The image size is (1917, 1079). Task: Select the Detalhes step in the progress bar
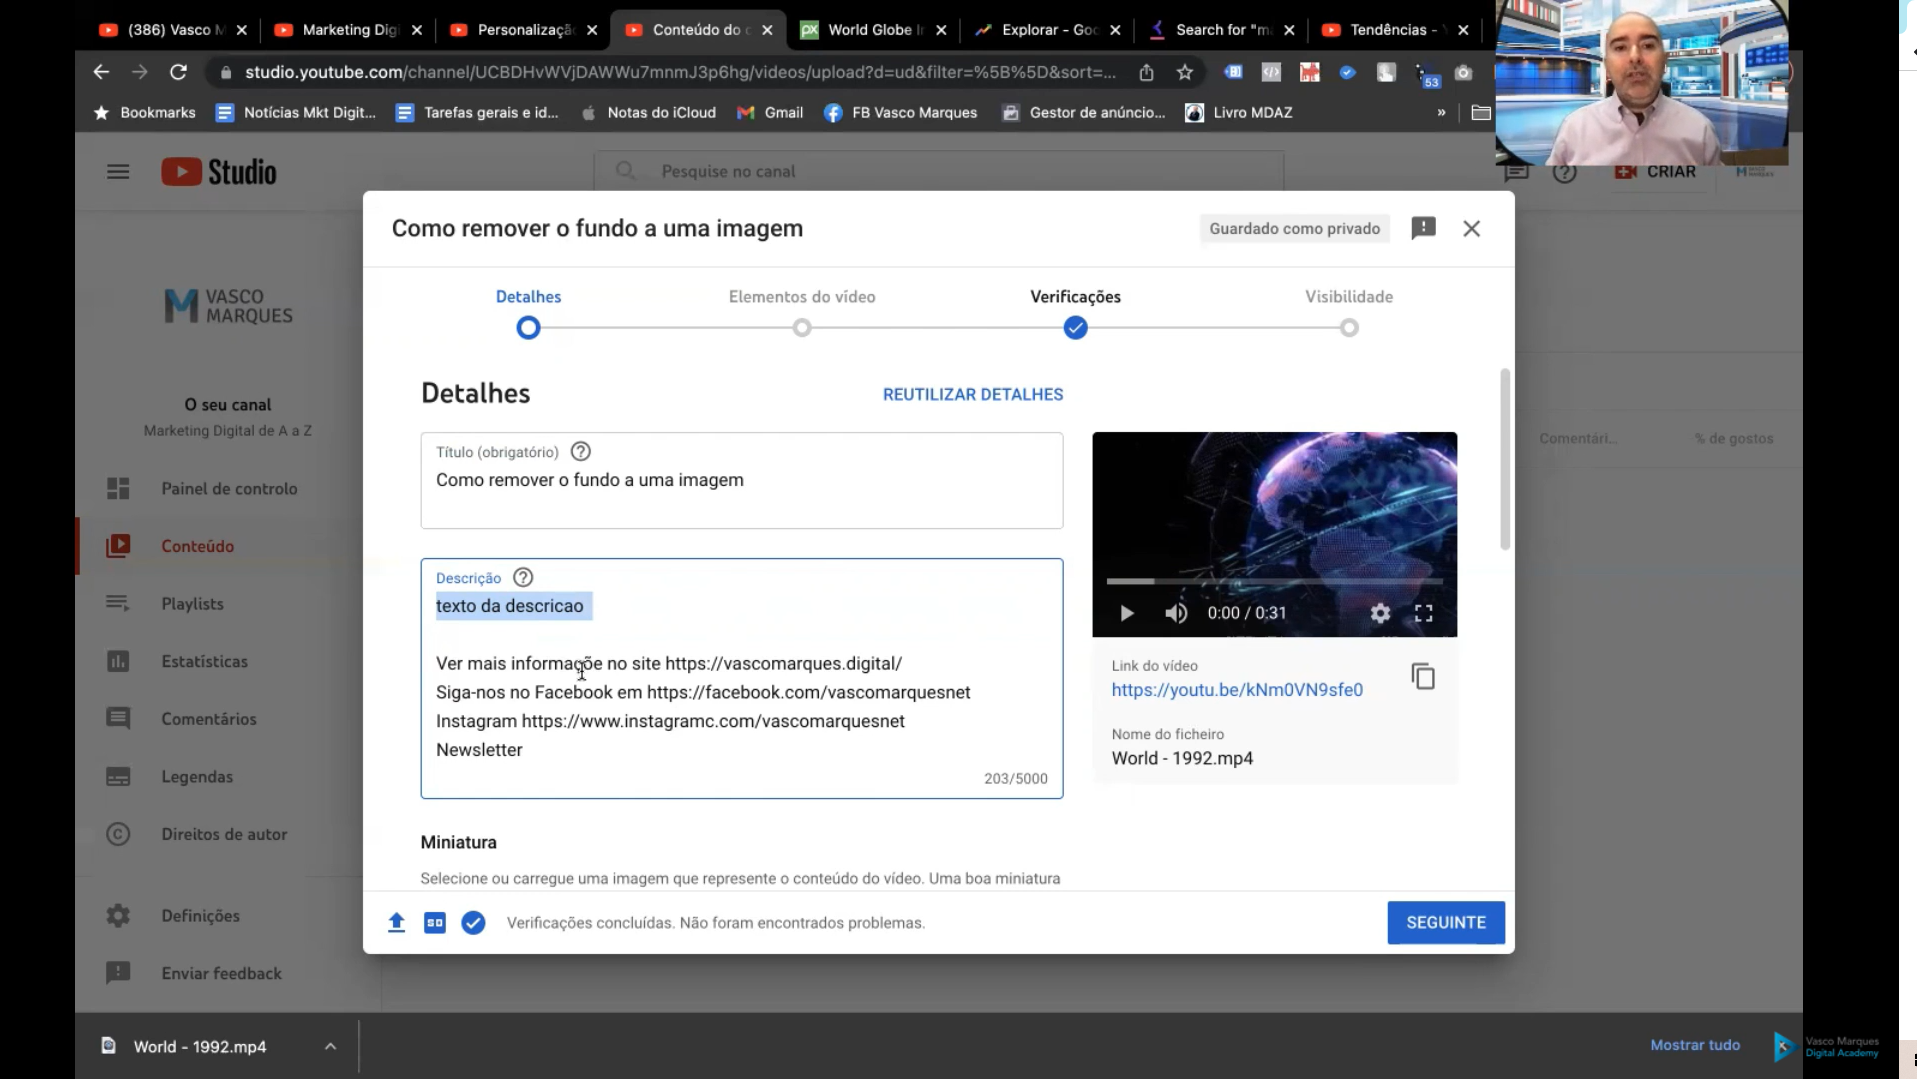(x=528, y=327)
